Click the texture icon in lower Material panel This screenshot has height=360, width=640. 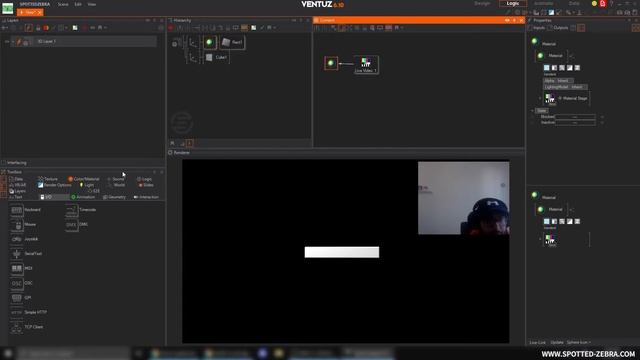[x=550, y=239]
